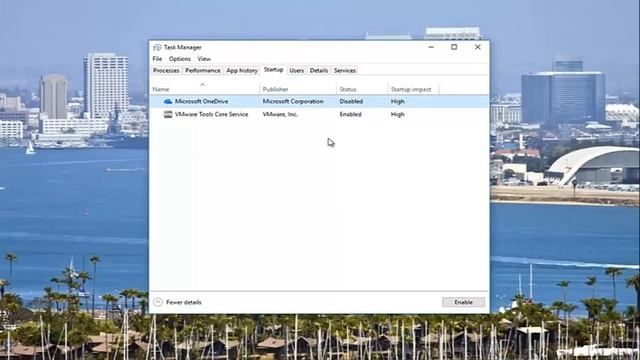
Task: Click the Disabled status of OneDrive
Action: (351, 101)
